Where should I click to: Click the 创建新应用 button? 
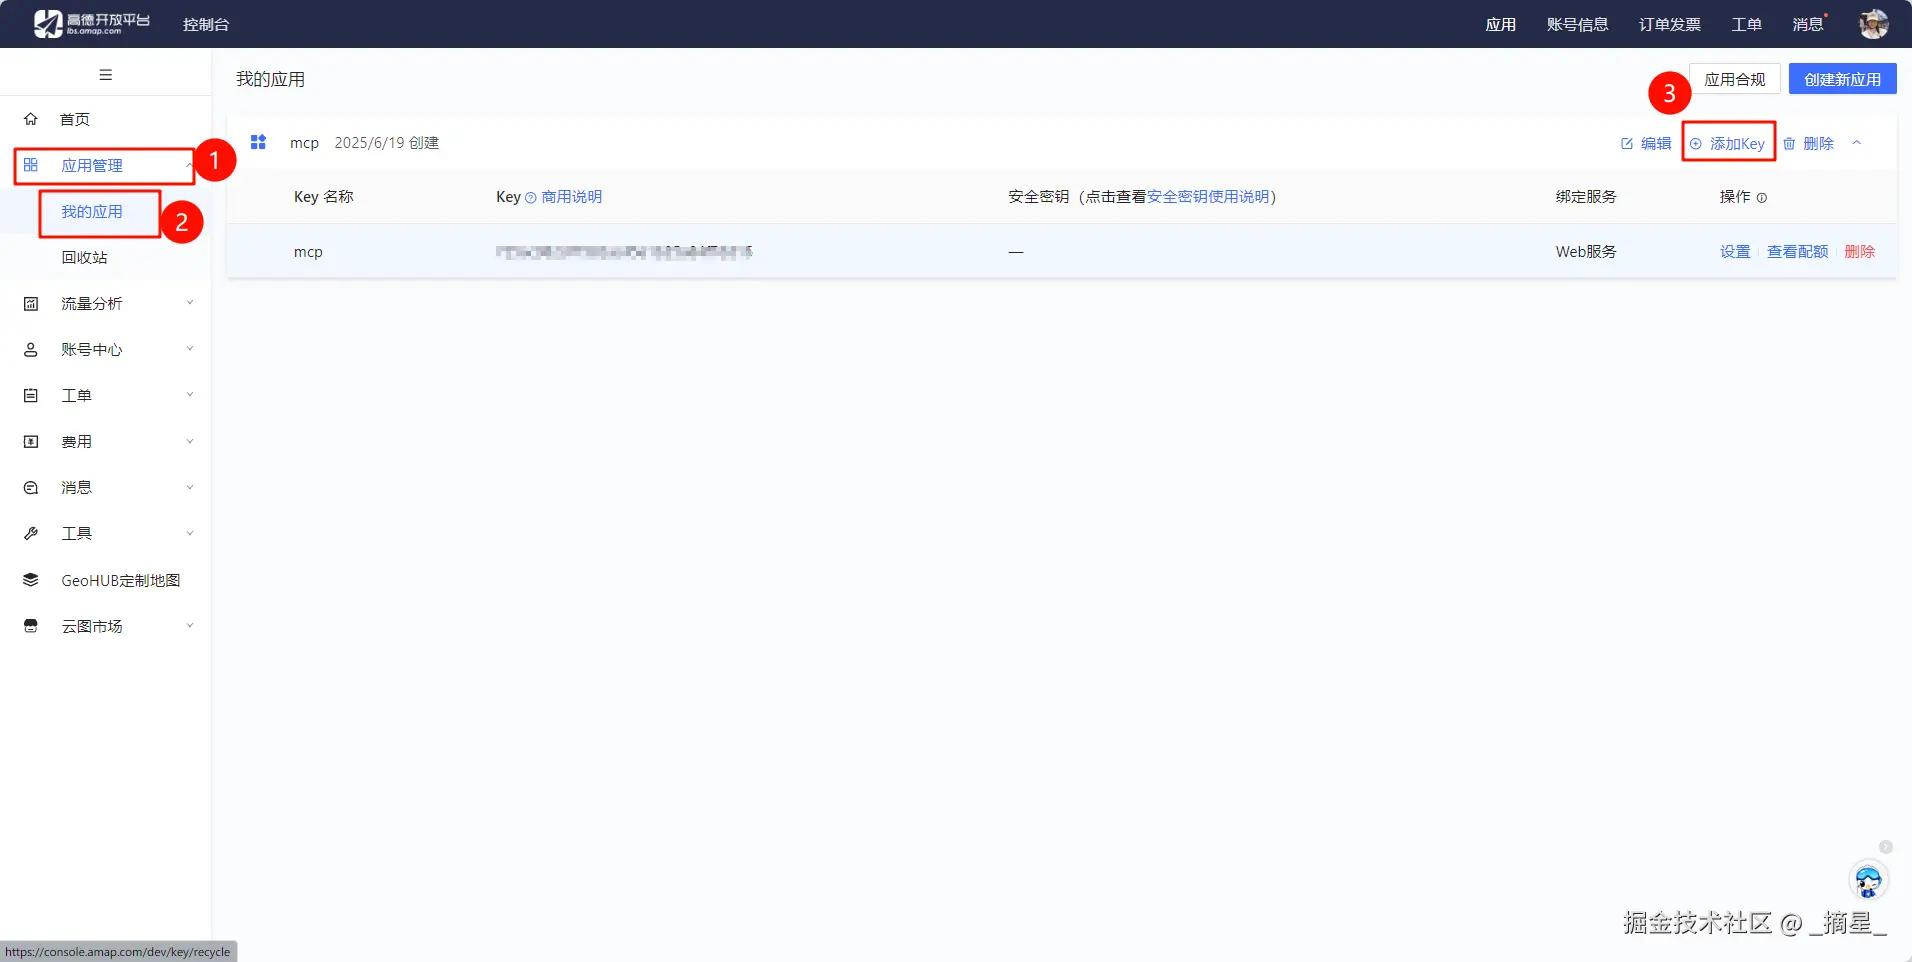pyautogui.click(x=1842, y=79)
